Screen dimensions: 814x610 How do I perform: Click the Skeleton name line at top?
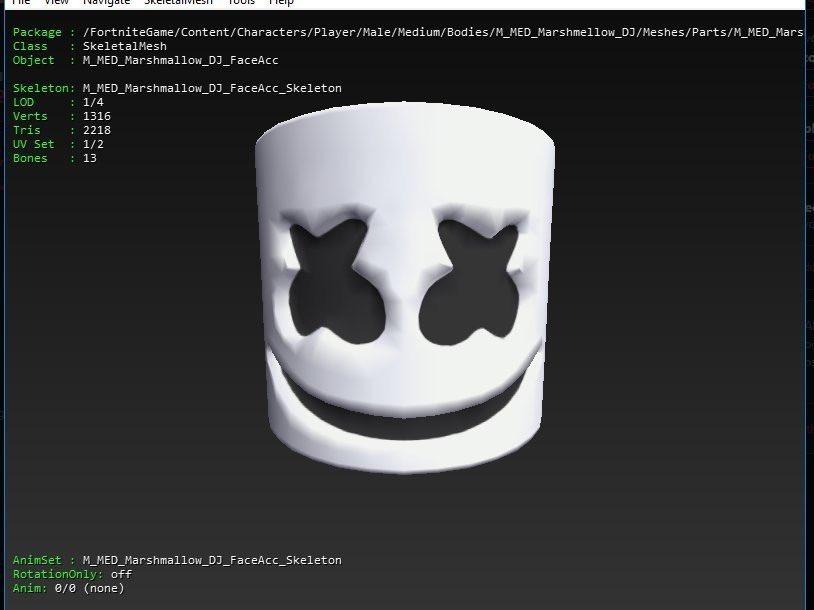[177, 89]
